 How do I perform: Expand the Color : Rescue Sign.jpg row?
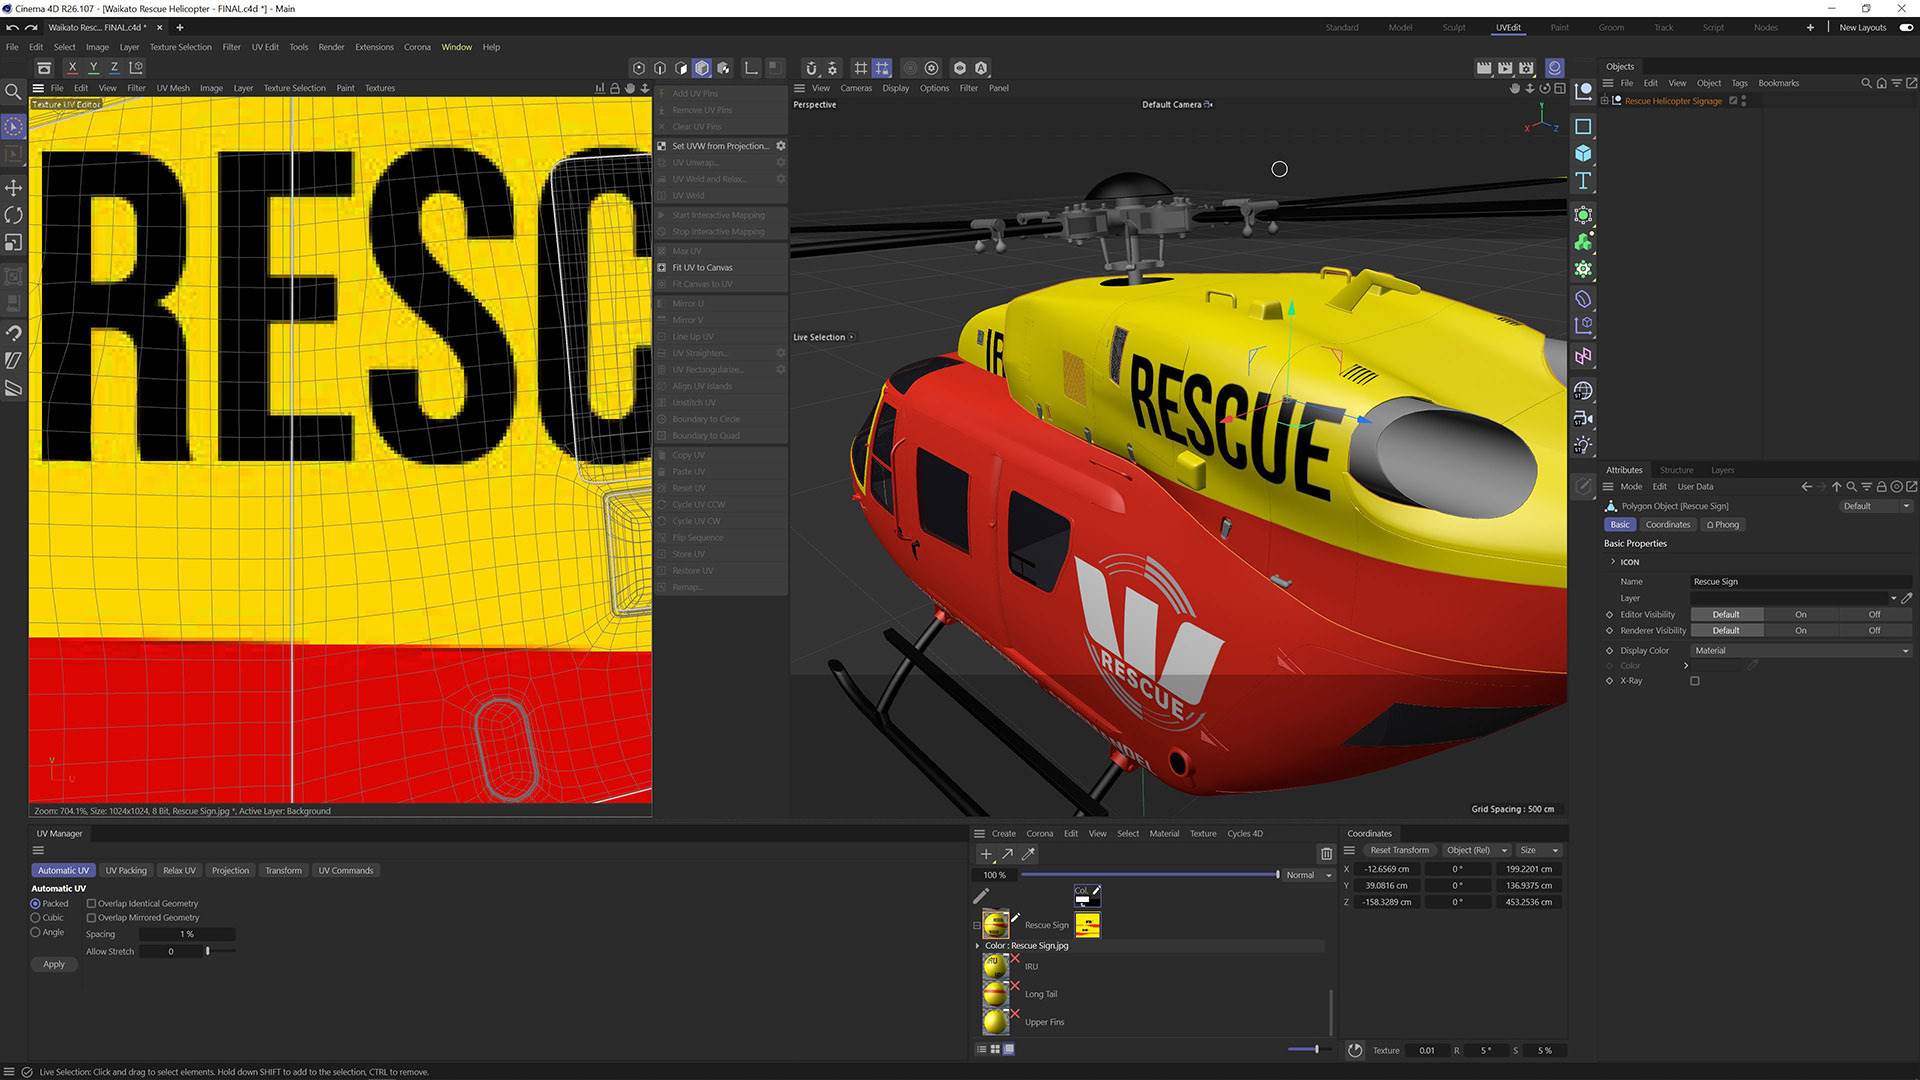pyautogui.click(x=978, y=946)
